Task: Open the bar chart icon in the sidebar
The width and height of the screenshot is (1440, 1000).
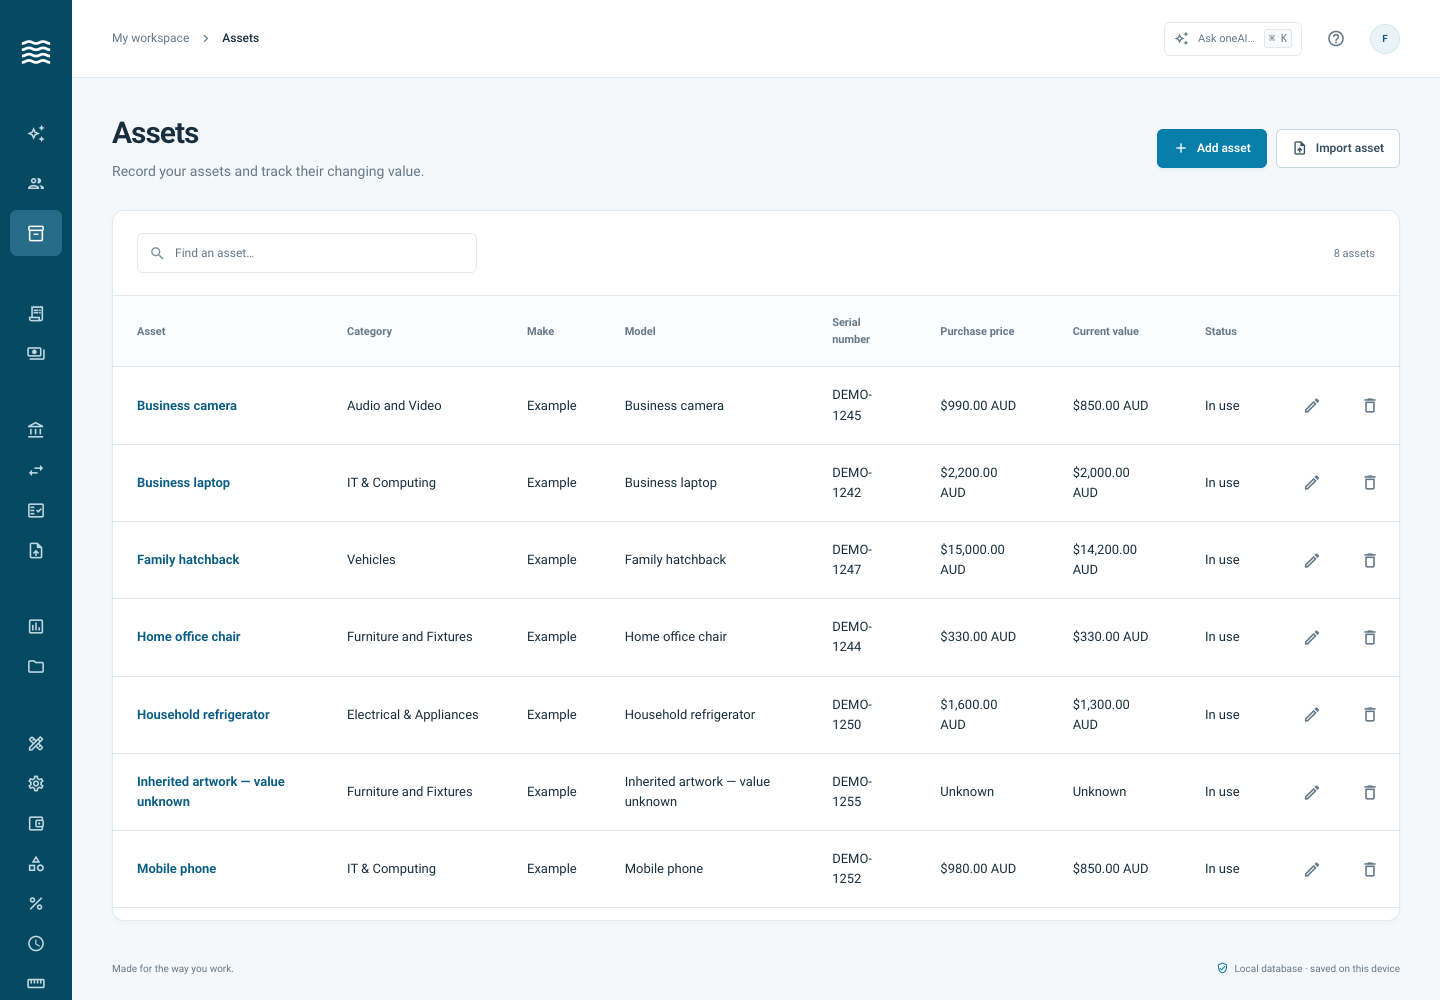Action: click(36, 627)
